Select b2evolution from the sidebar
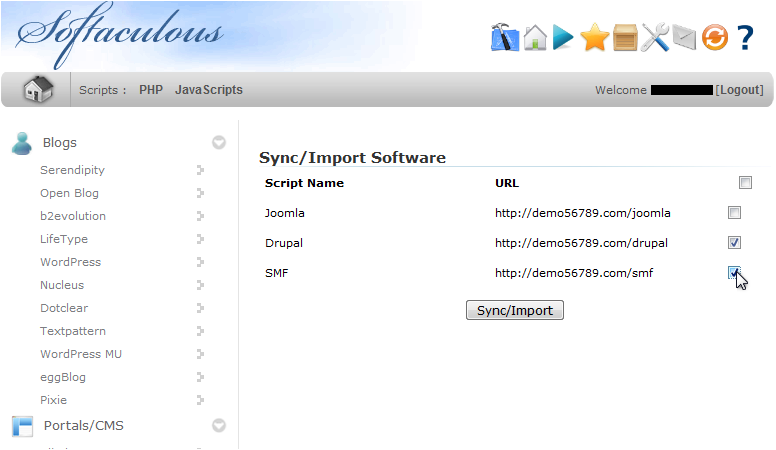The width and height of the screenshot is (776, 450). click(73, 216)
